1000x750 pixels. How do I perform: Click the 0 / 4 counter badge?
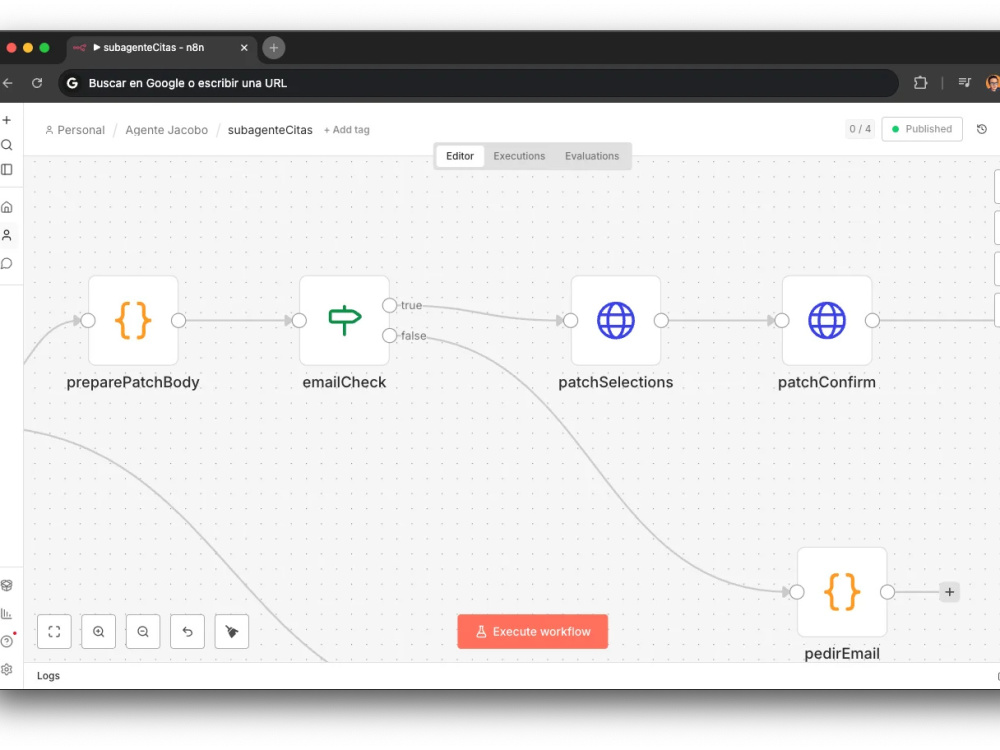[860, 129]
